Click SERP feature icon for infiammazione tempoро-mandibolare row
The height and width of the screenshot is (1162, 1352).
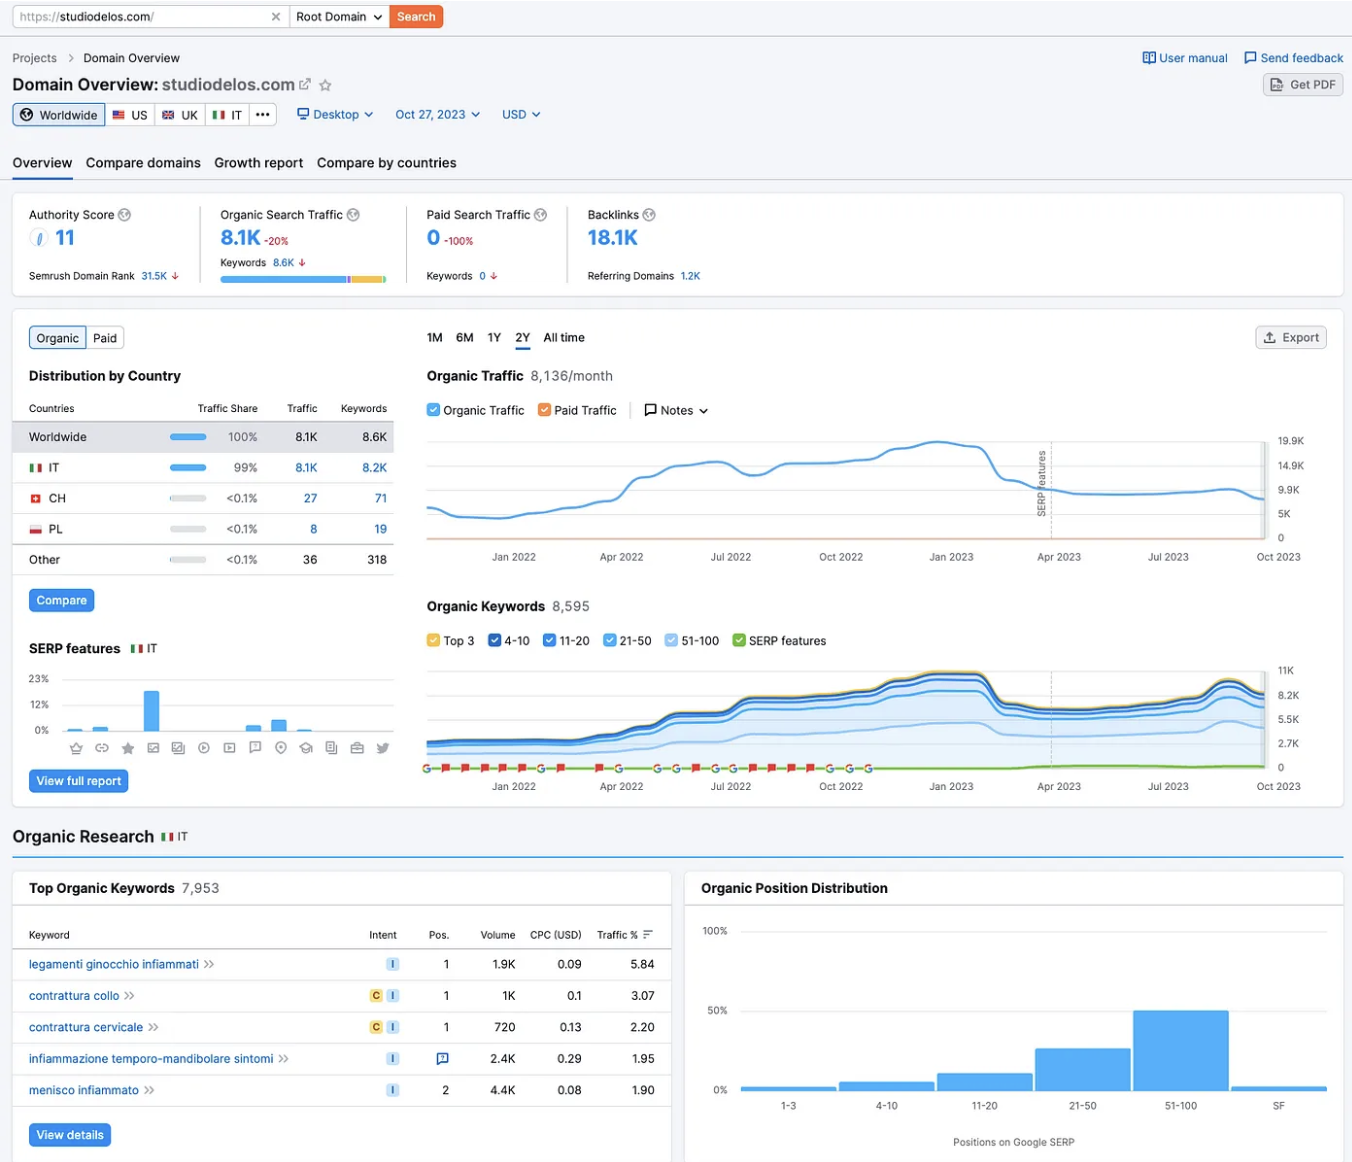click(x=442, y=1059)
